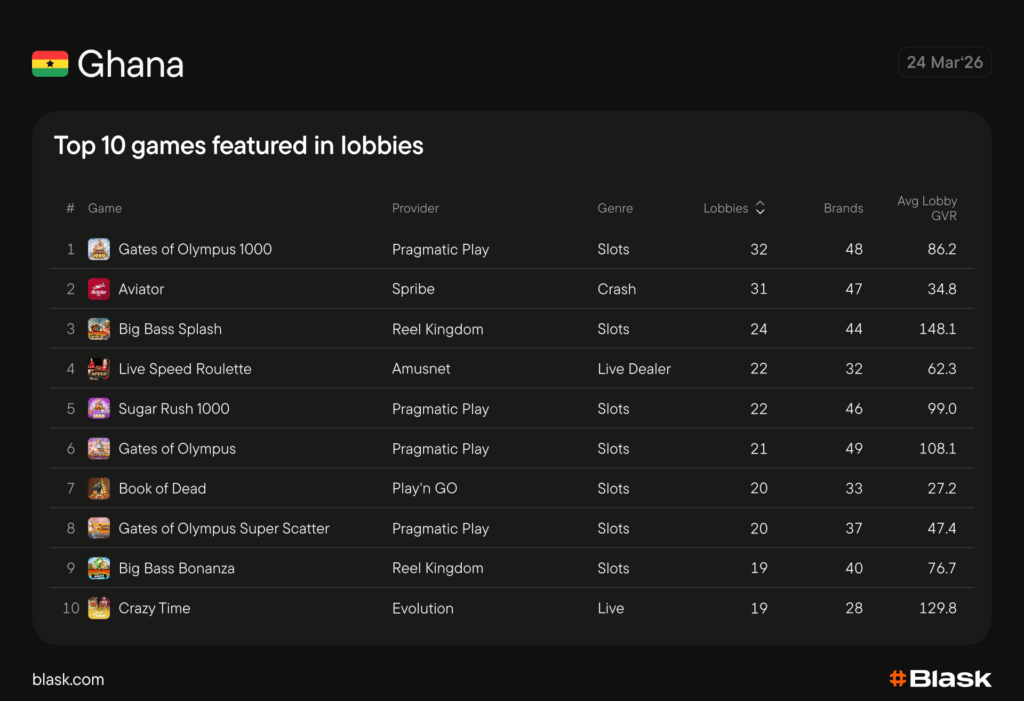Click the Big Bass Bonanza game icon
The image size is (1024, 701).
(99, 568)
